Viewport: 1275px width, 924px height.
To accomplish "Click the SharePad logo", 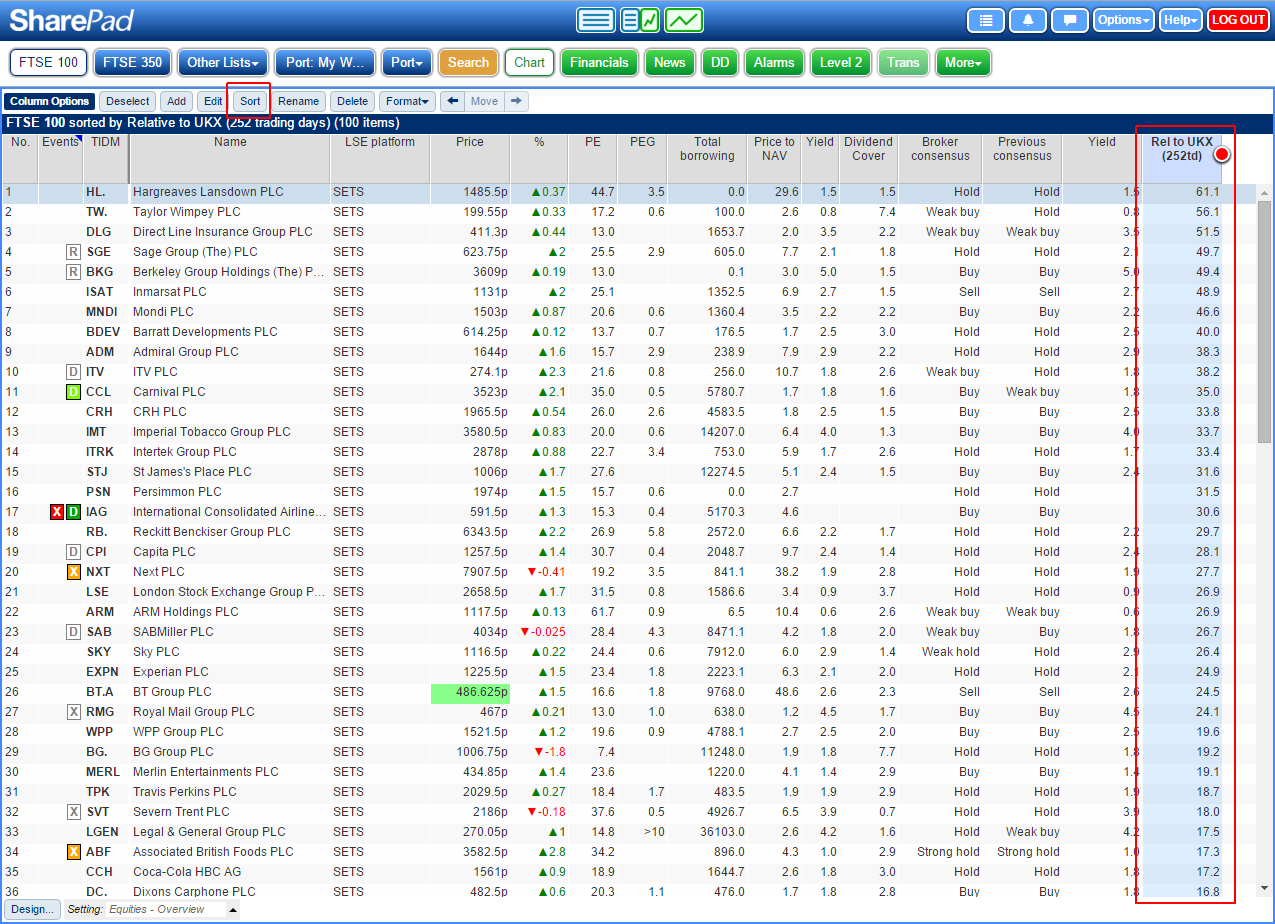I will tap(71, 20).
